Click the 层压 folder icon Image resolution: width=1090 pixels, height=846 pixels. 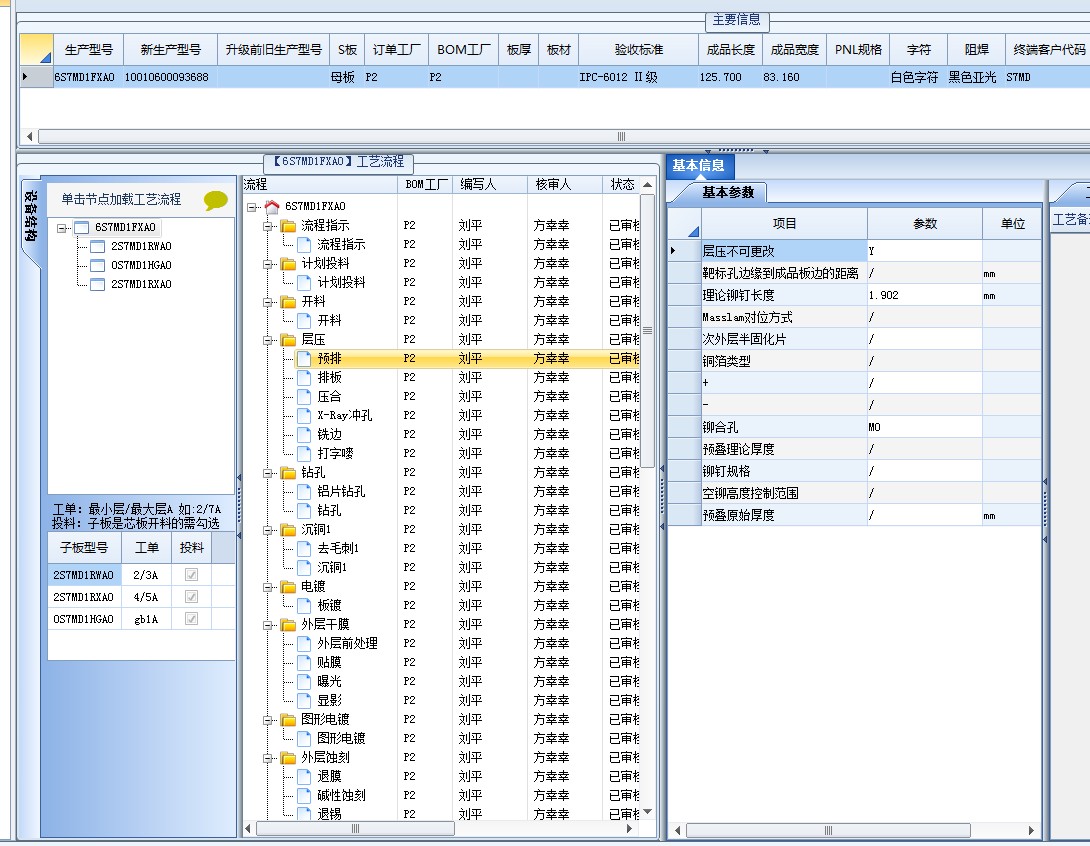(x=288, y=340)
